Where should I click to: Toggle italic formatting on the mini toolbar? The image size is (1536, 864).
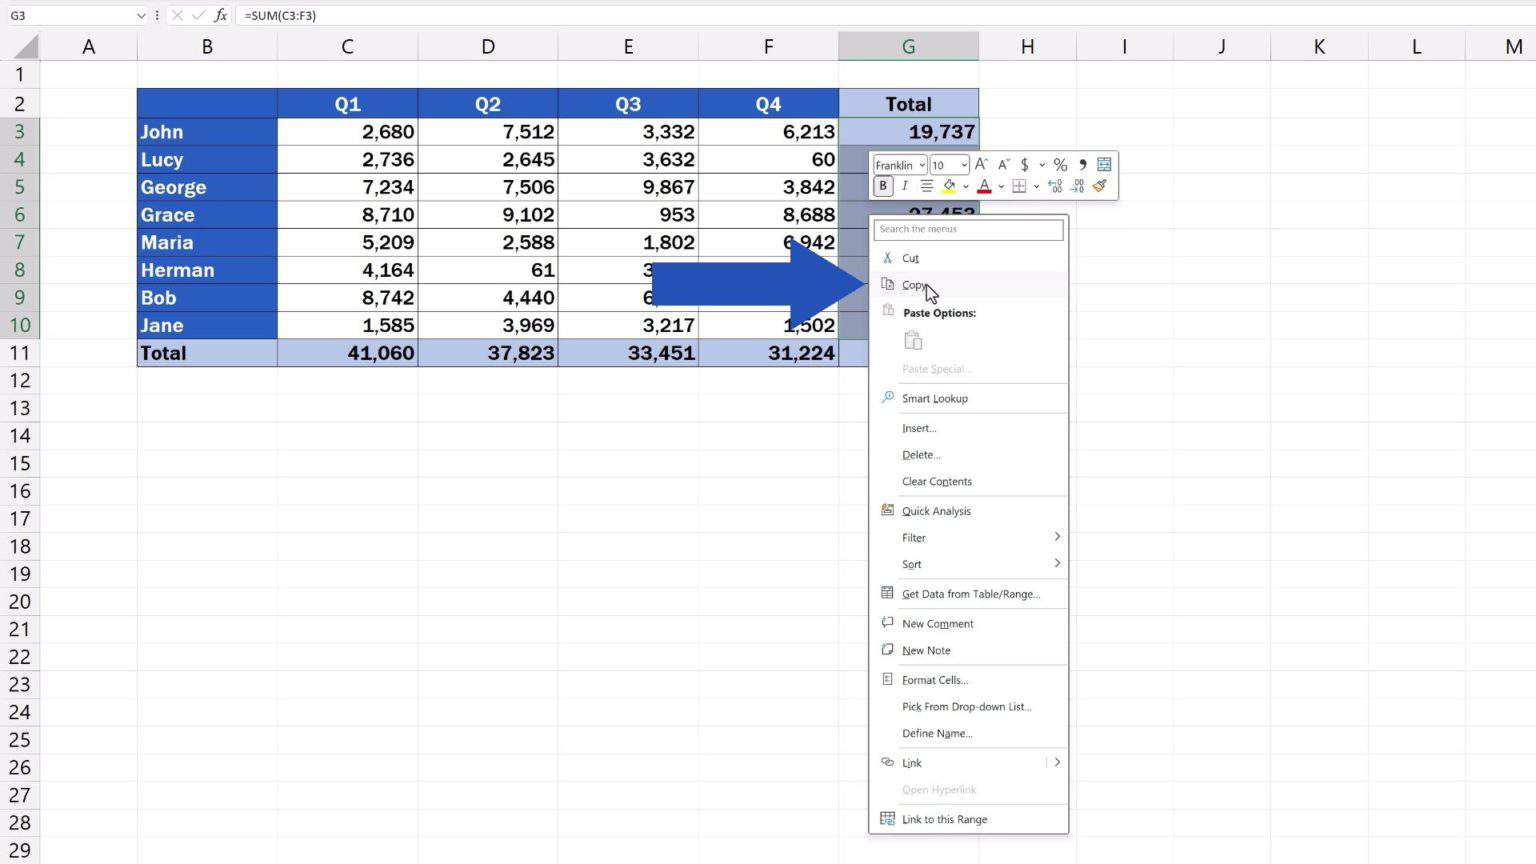coord(904,186)
